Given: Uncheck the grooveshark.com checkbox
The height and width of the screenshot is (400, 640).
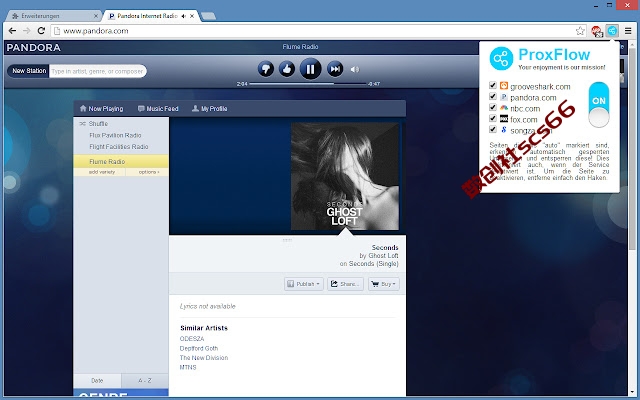Looking at the screenshot, I should [x=493, y=85].
